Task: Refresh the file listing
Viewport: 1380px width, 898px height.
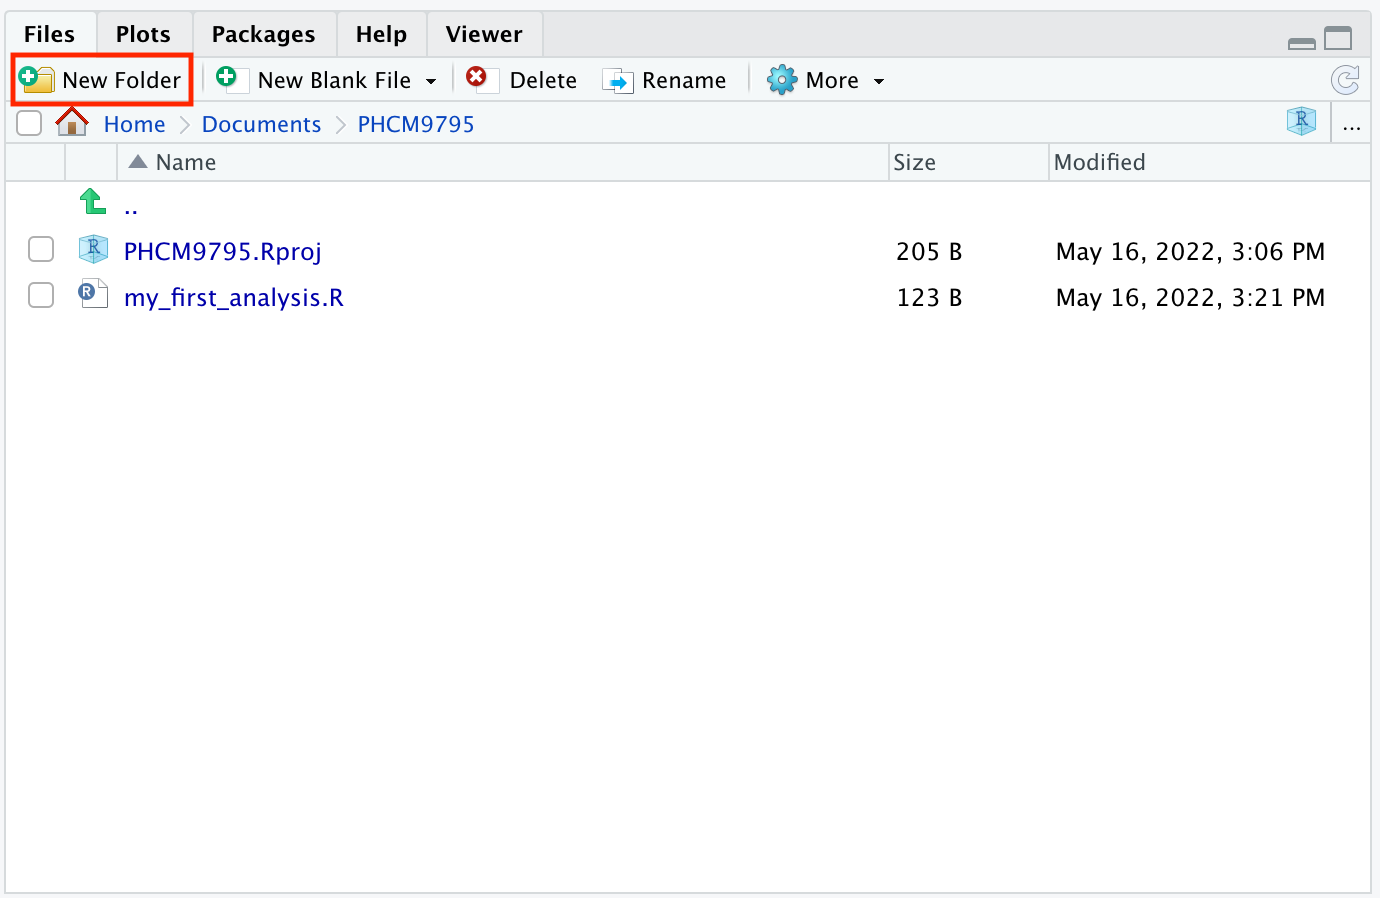Action: (1345, 80)
